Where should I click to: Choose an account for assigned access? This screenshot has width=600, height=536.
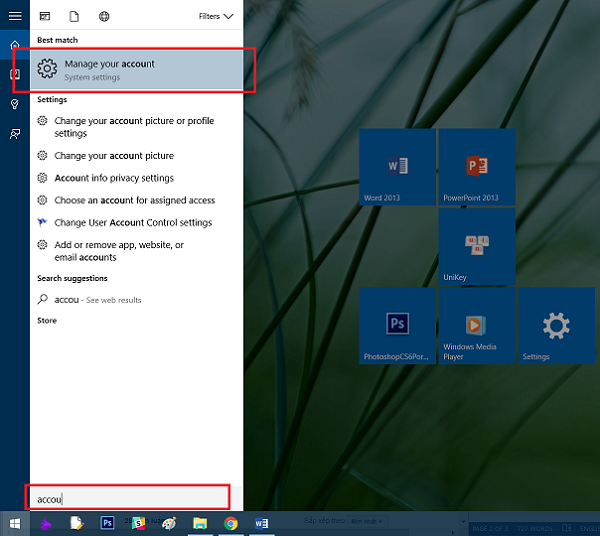tap(134, 200)
